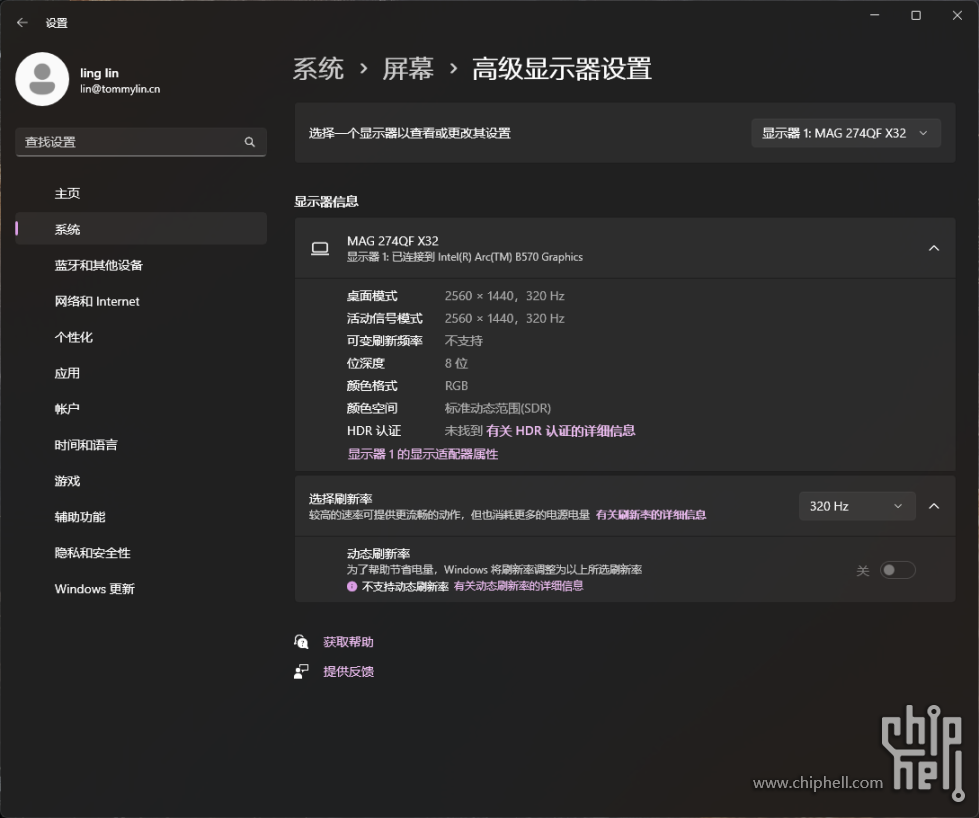This screenshot has height=818, width=979.
Task: Click the back arrow in Settings
Action: click(x=22, y=22)
